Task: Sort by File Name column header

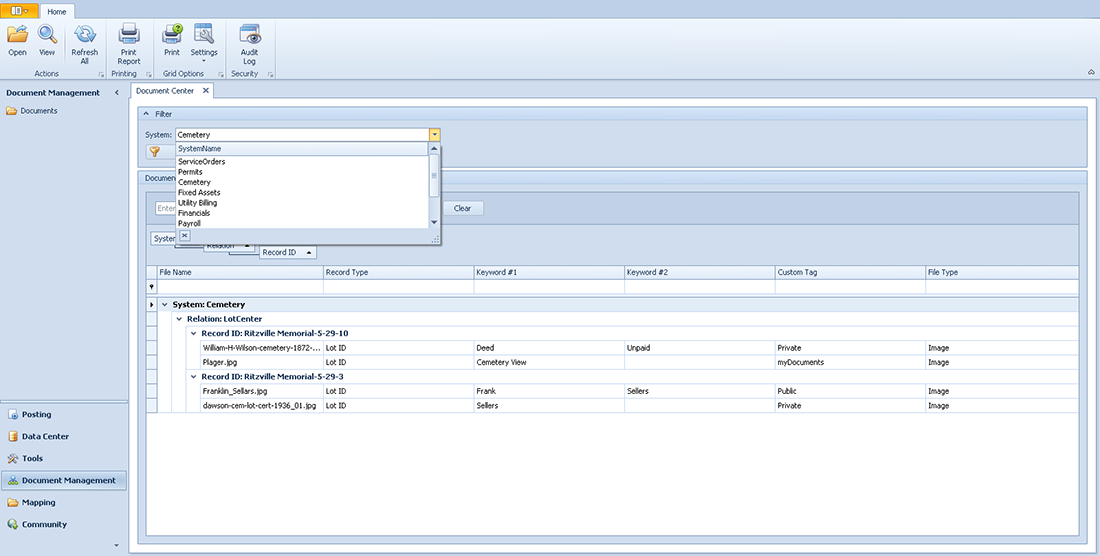Action: click(240, 272)
